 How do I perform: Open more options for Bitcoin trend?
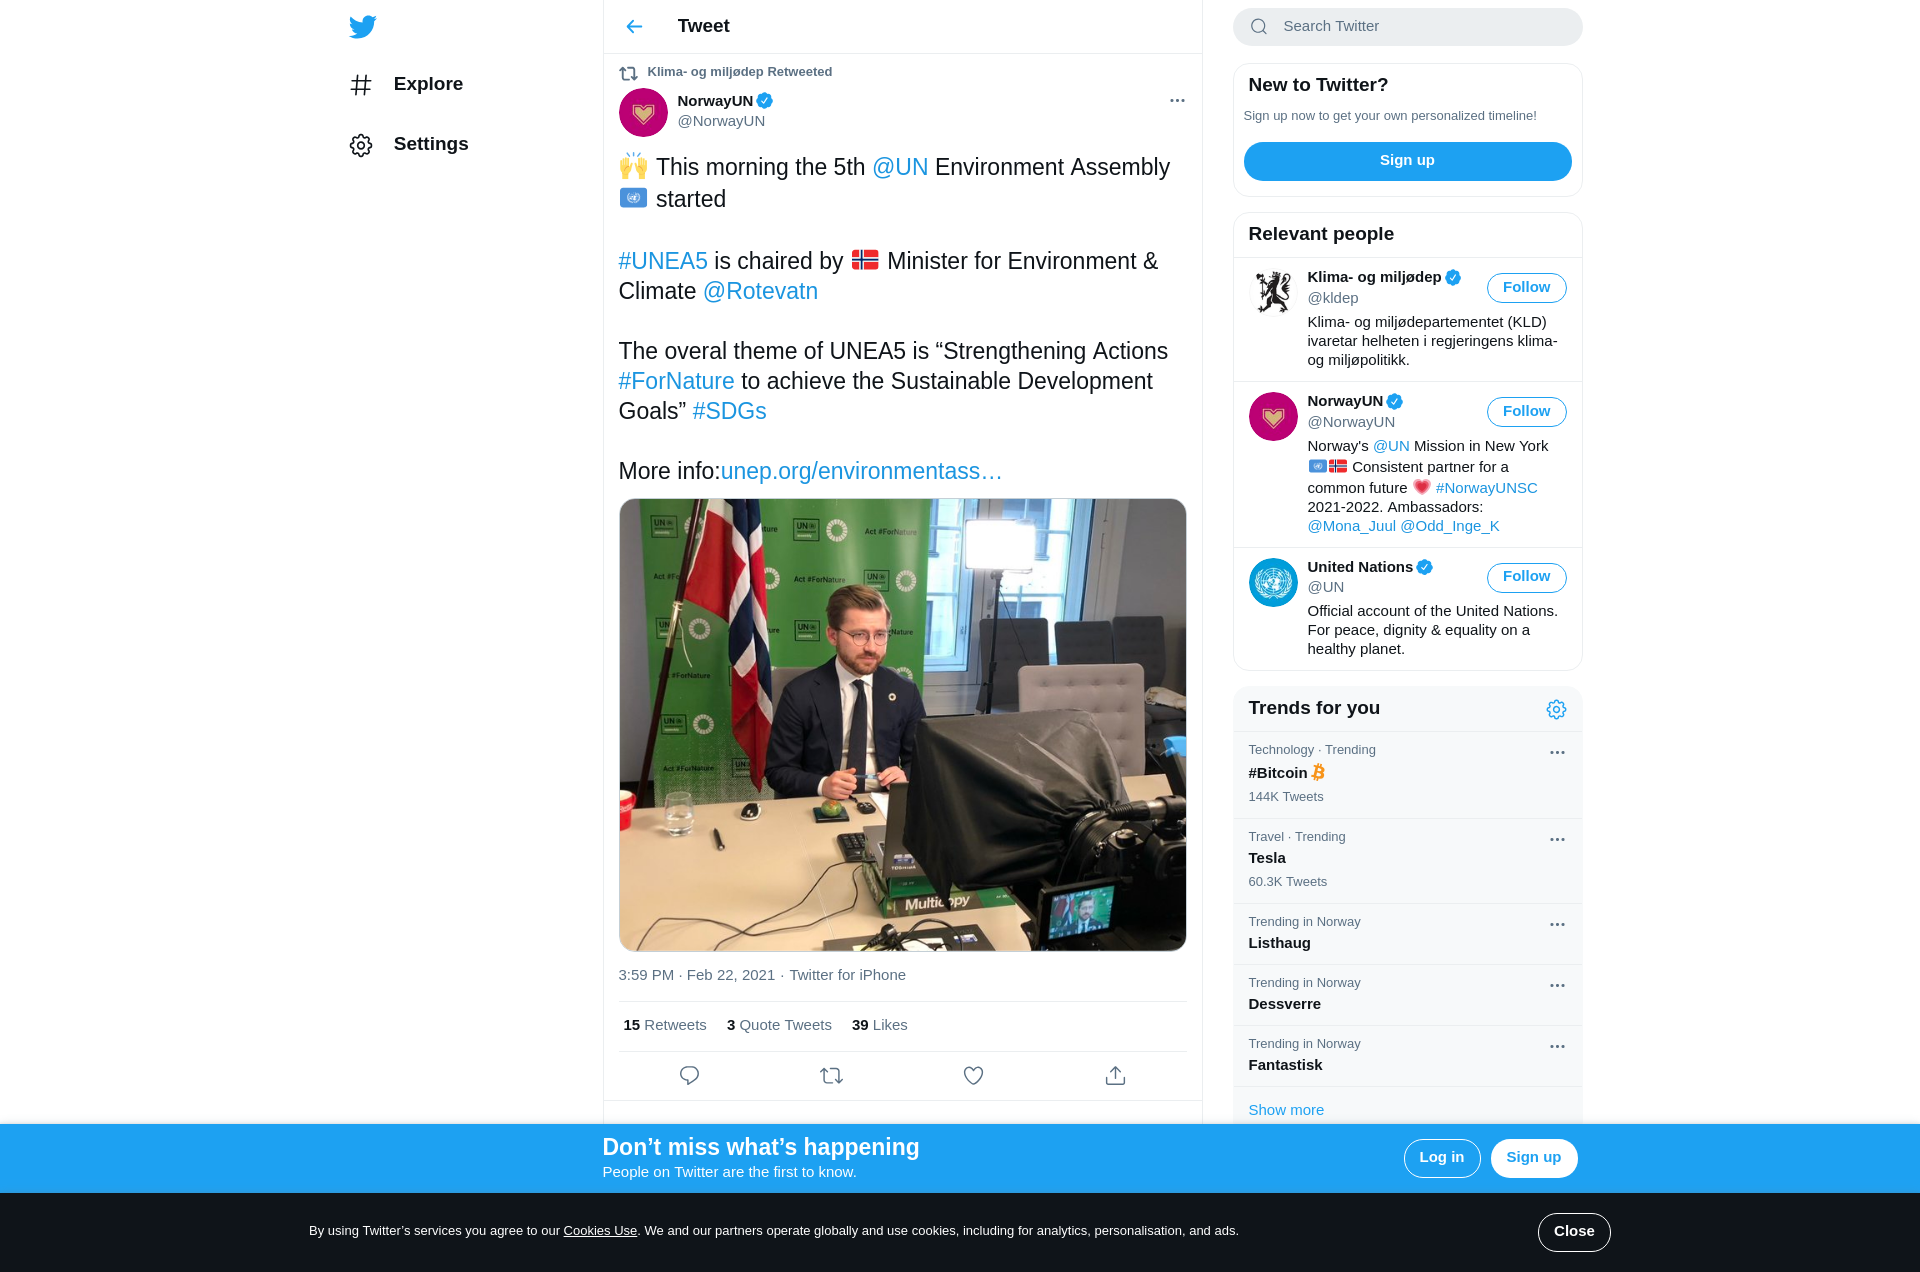click(x=1557, y=752)
